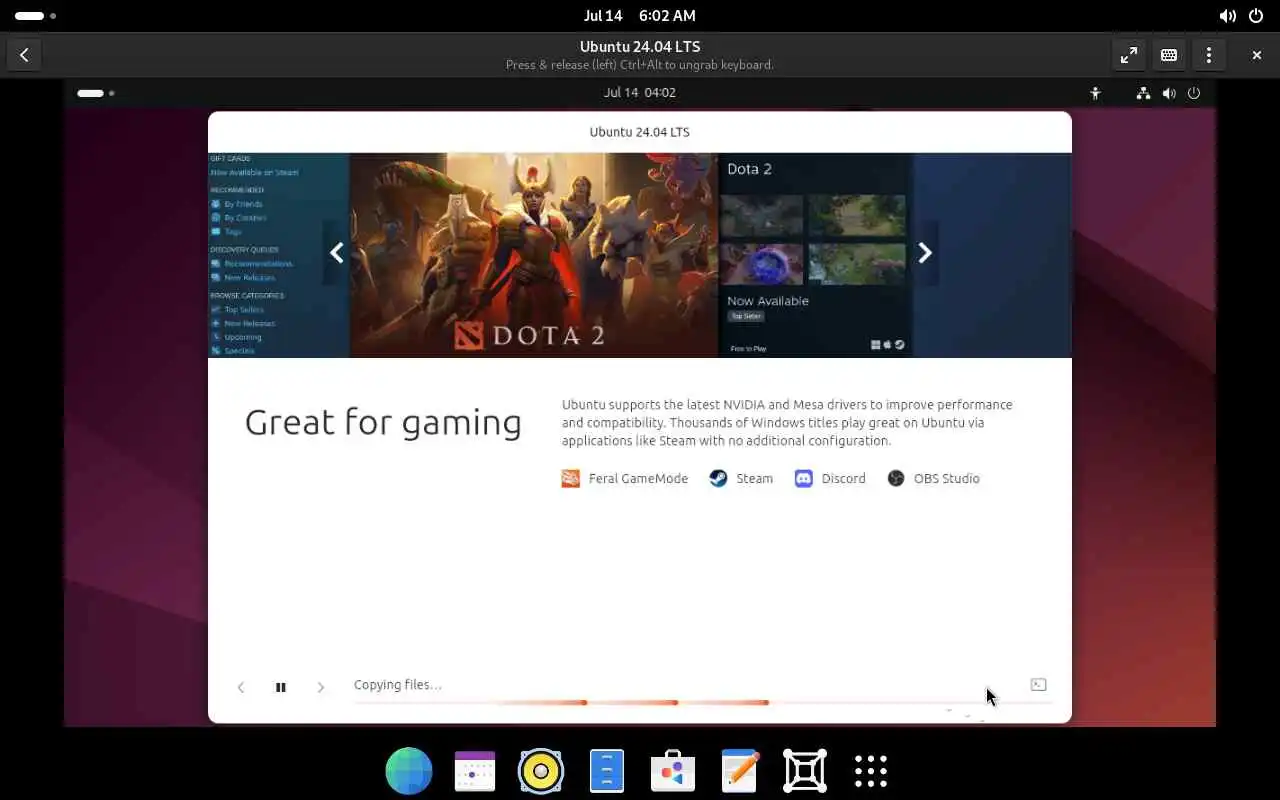Open guest accessibility menu icon
The width and height of the screenshot is (1280, 800).
pos(1095,93)
